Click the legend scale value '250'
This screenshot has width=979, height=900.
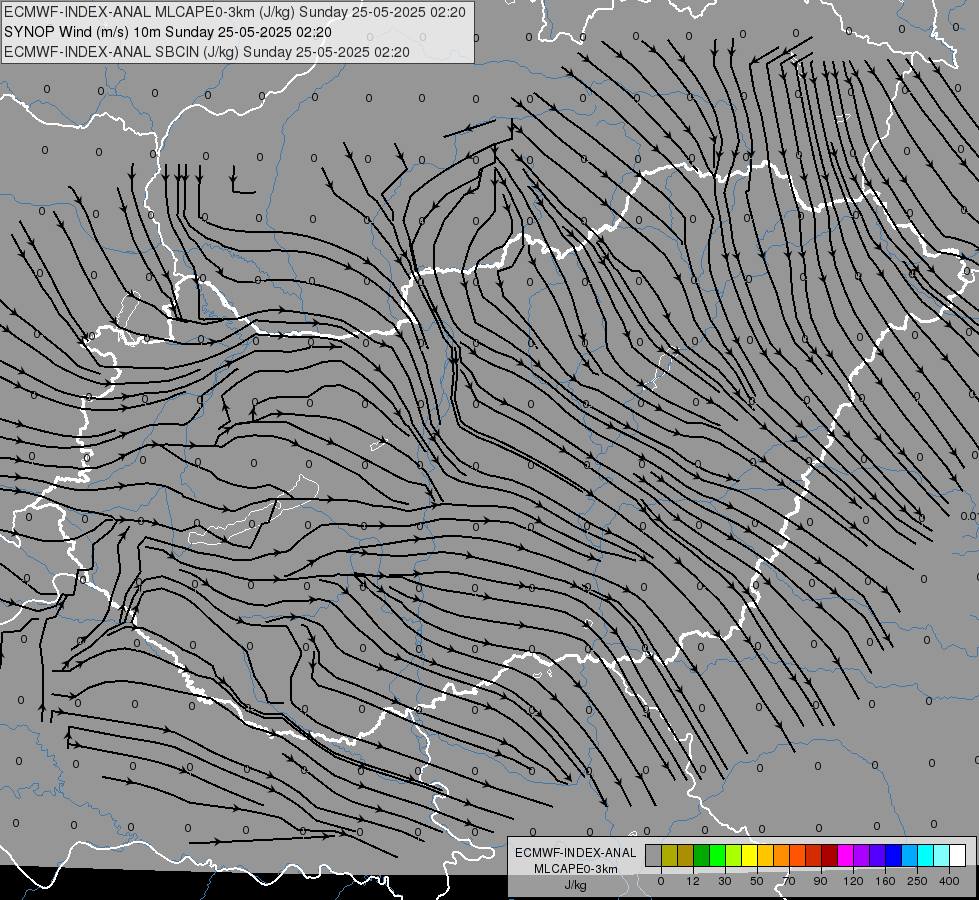(917, 881)
